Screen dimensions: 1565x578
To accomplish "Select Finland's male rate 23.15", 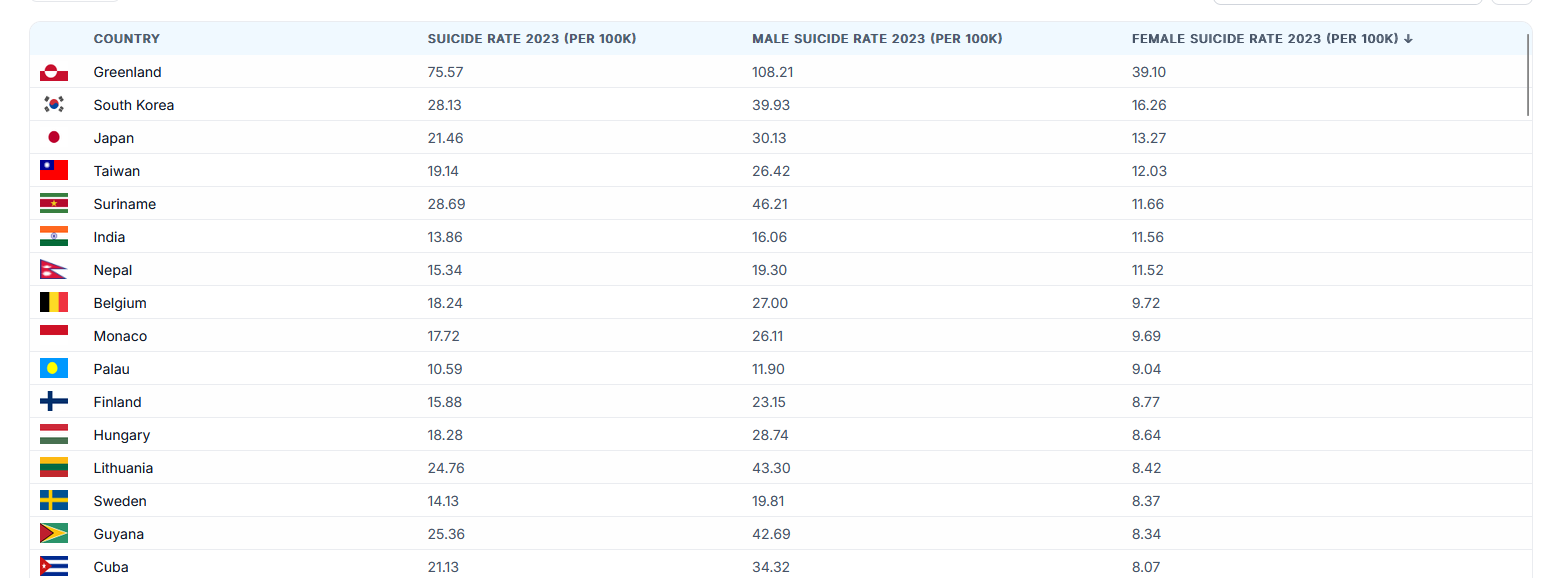I will pos(769,402).
